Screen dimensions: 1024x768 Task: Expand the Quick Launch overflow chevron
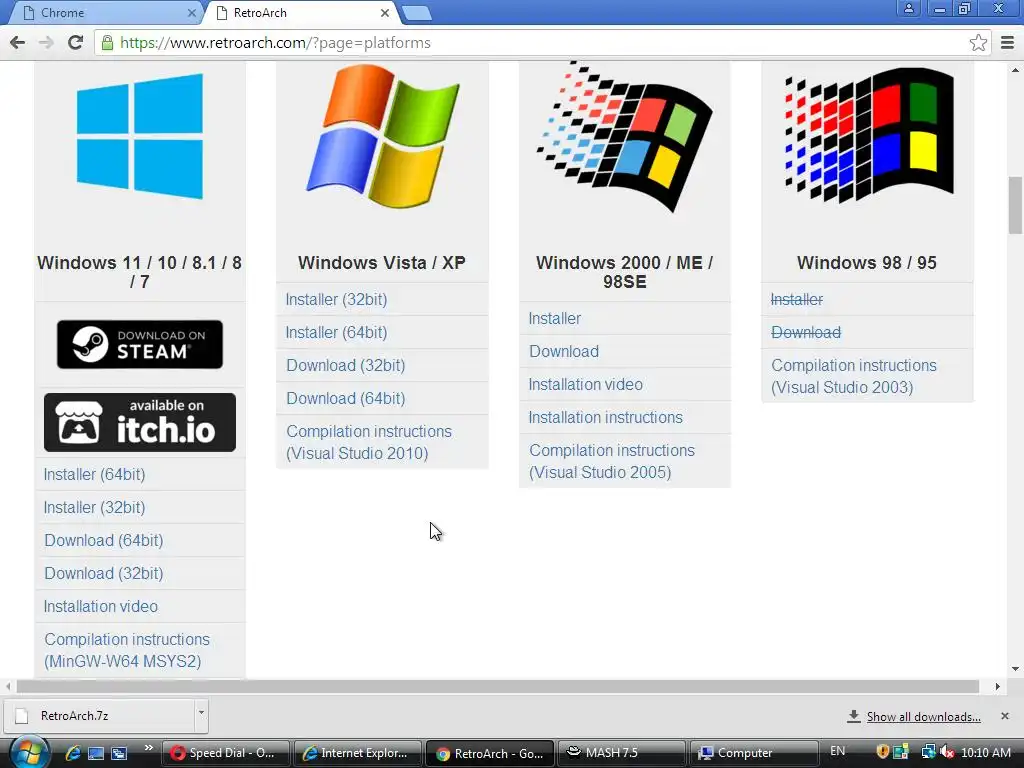(x=148, y=748)
